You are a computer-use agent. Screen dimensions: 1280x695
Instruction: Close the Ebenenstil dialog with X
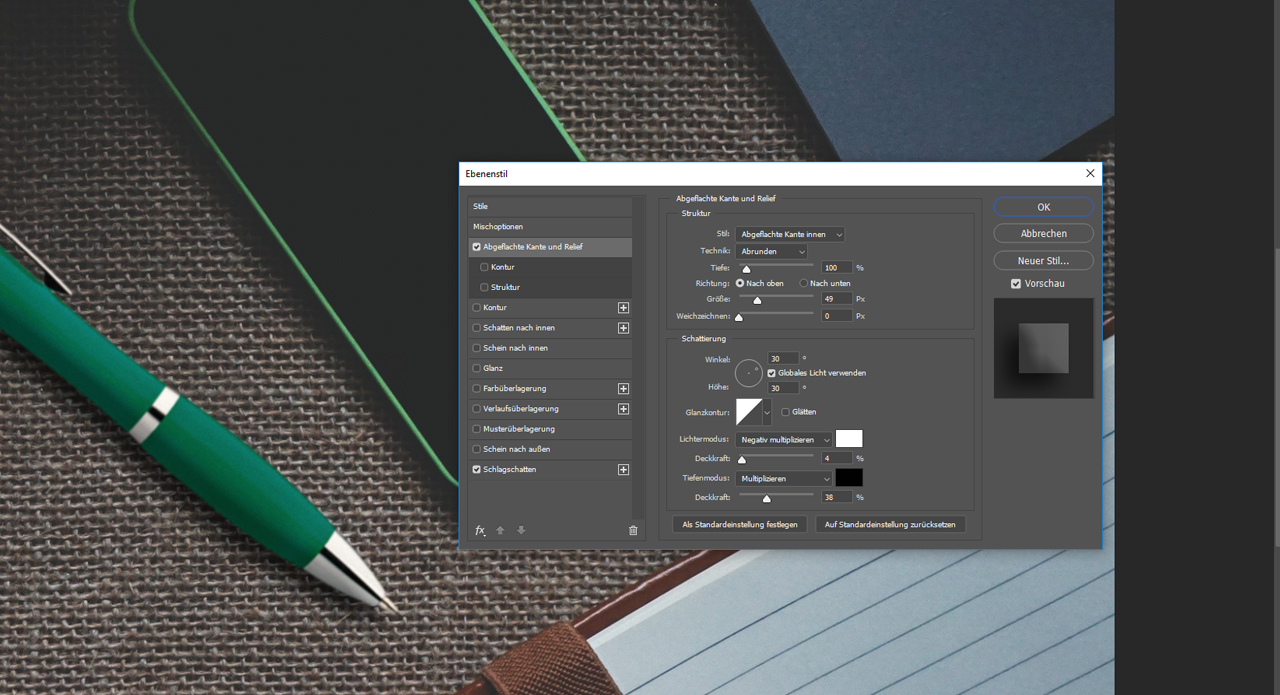pos(1090,173)
